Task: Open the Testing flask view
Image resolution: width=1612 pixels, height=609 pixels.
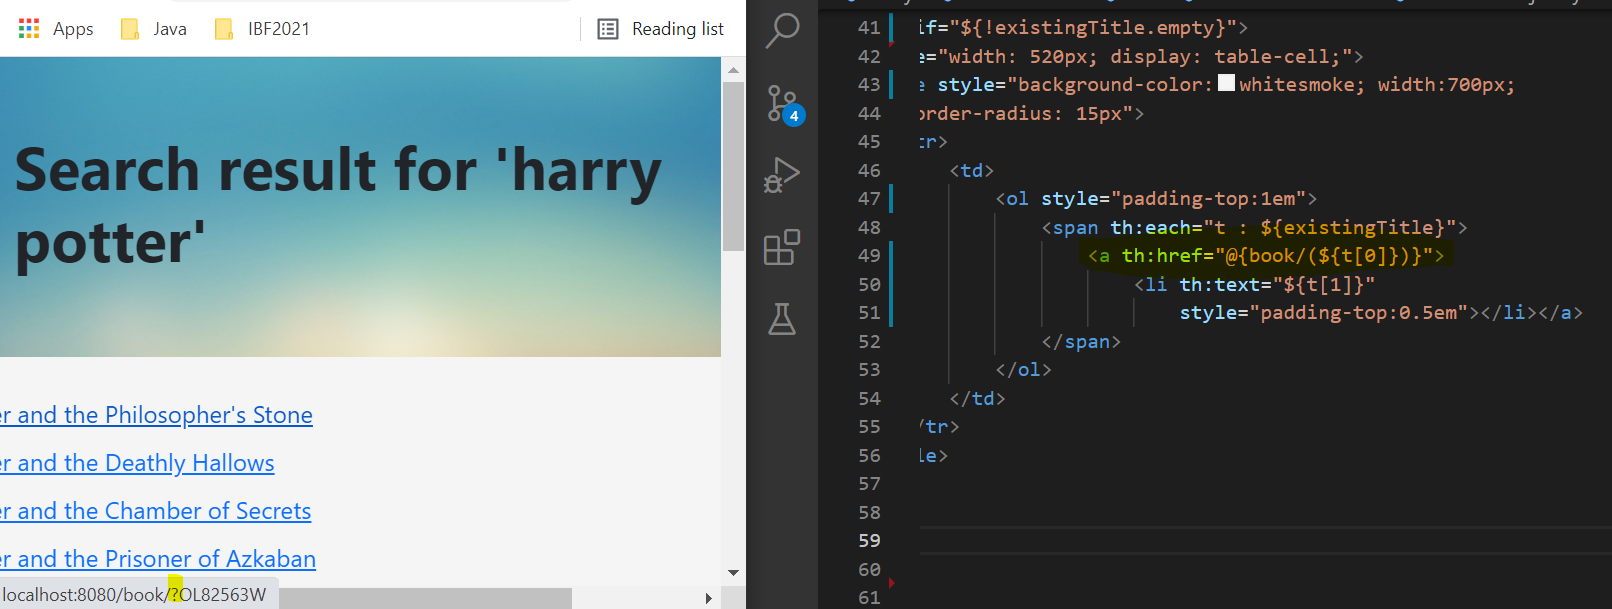Action: [782, 319]
